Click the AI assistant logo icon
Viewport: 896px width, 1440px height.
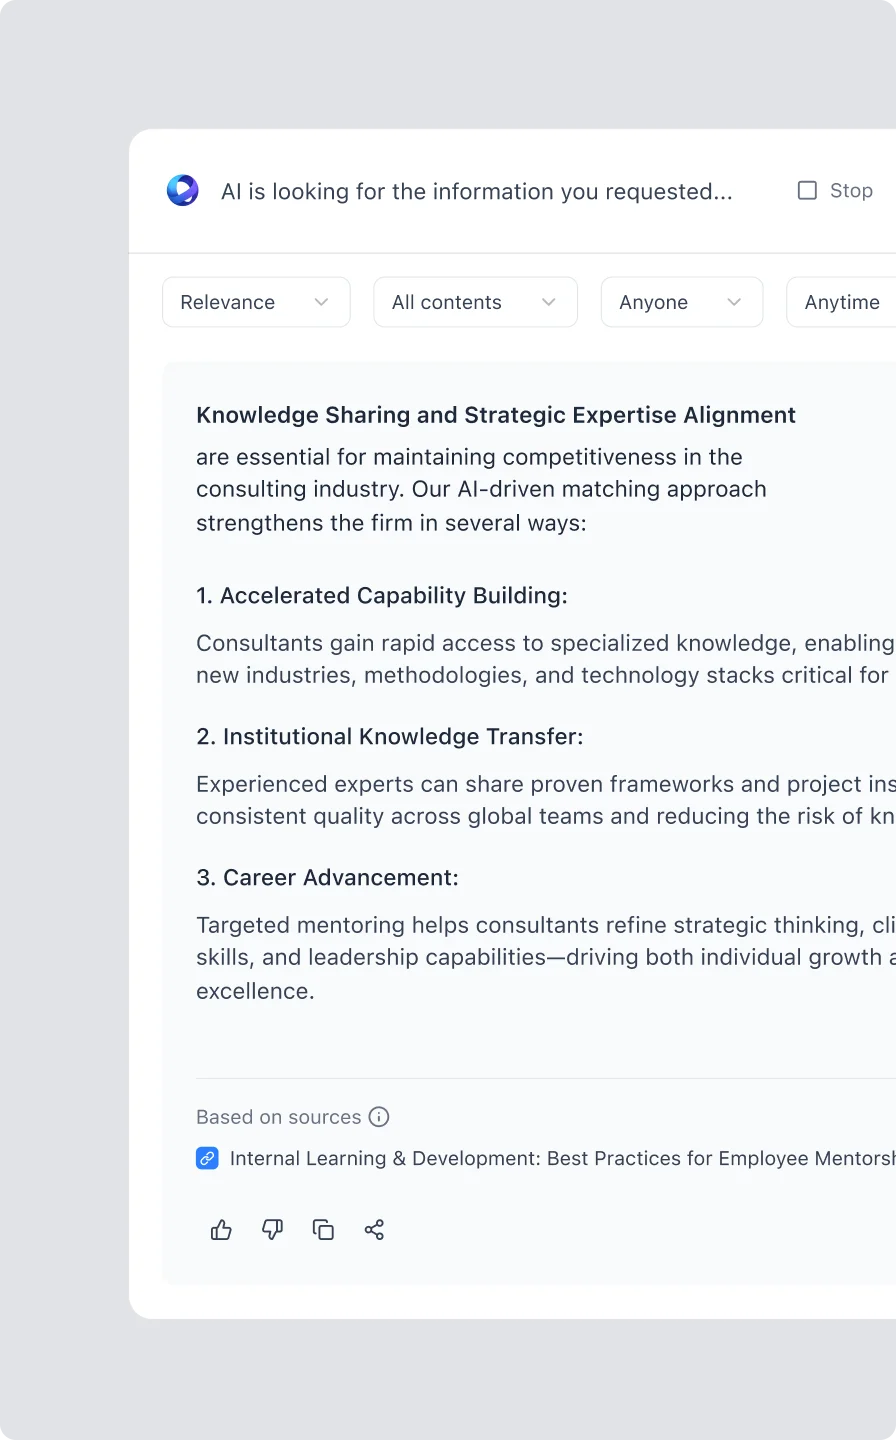[x=183, y=190]
